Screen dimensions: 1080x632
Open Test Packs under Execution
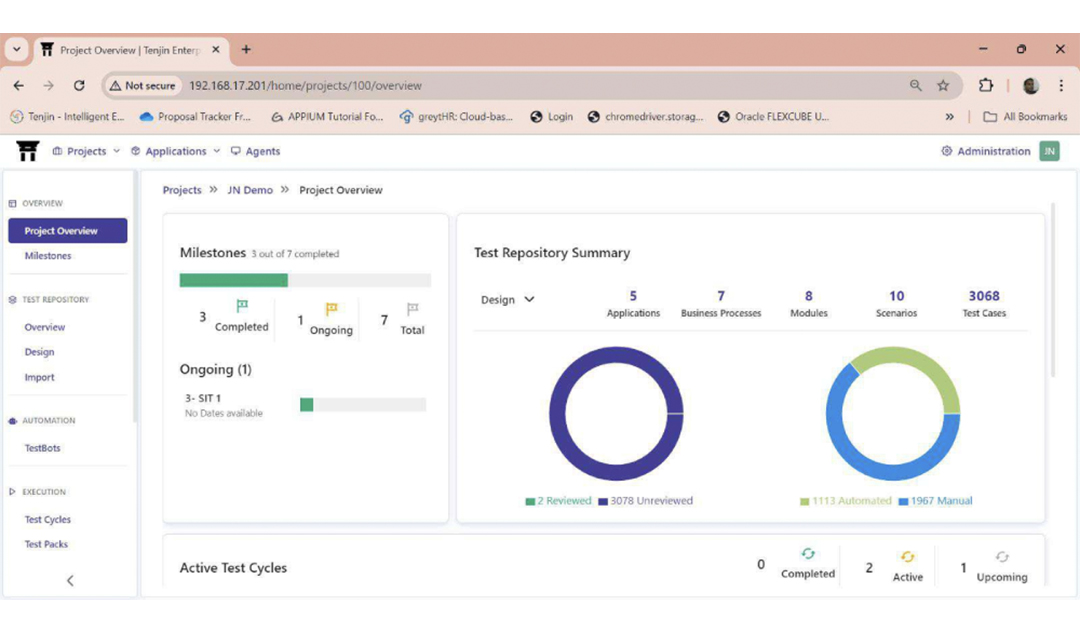(x=46, y=545)
